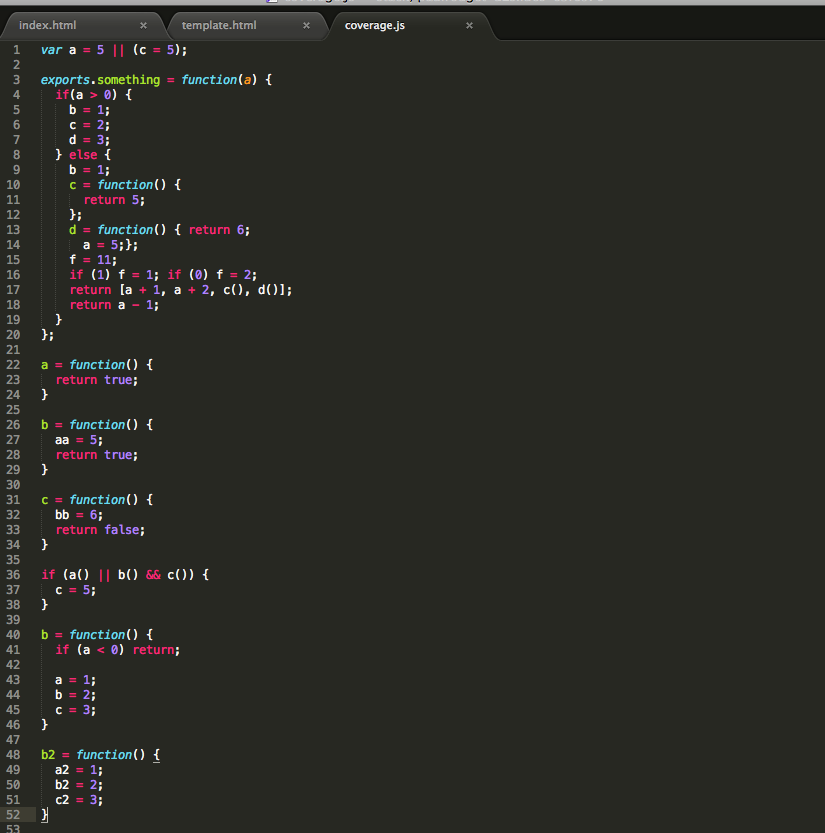Click line number 3 in gutter
Screen dimensions: 825x833
tap(16, 80)
